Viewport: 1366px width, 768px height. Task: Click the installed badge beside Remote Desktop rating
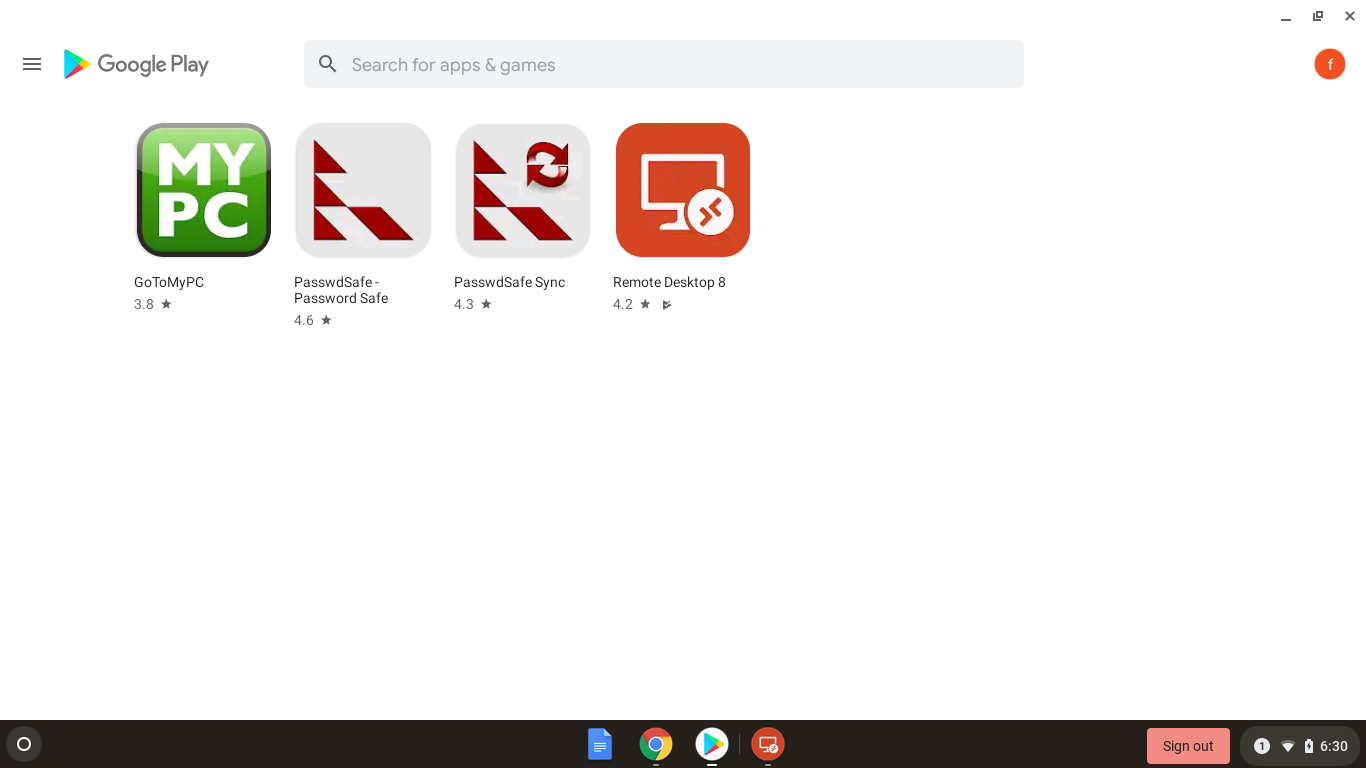click(667, 305)
